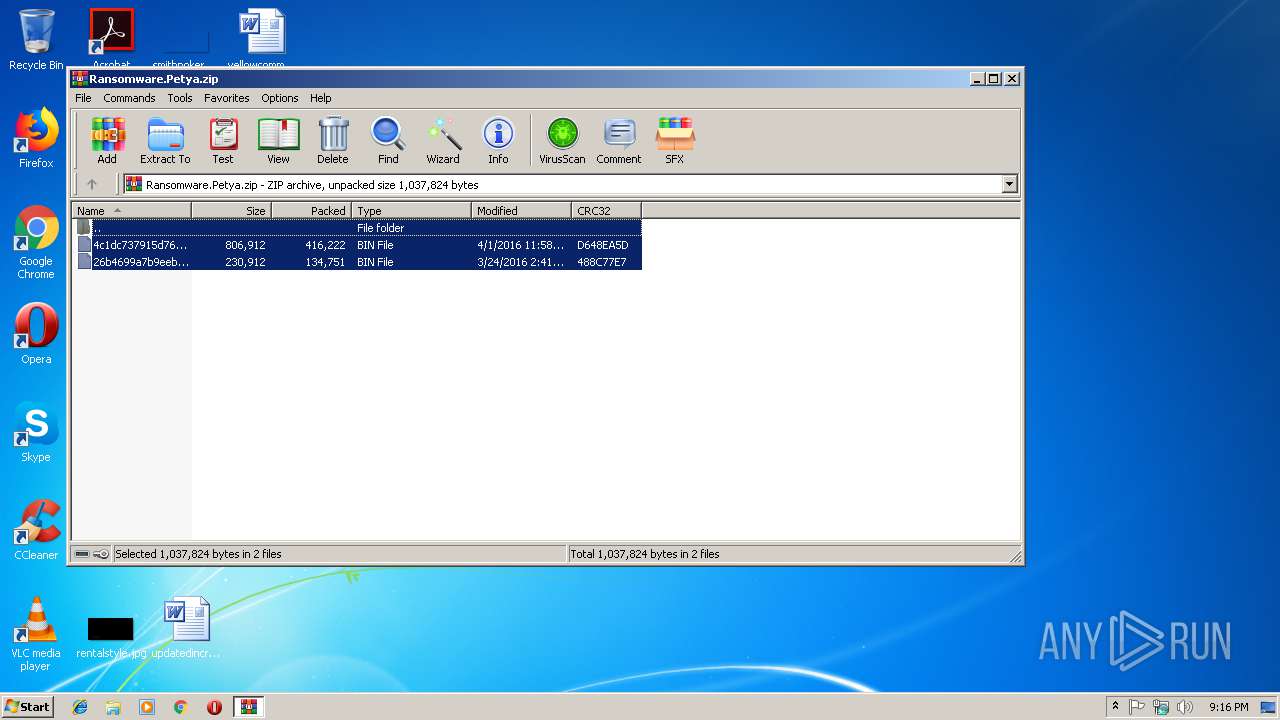1280x720 pixels.
Task: Sort by the Size column header
Action: coord(231,210)
